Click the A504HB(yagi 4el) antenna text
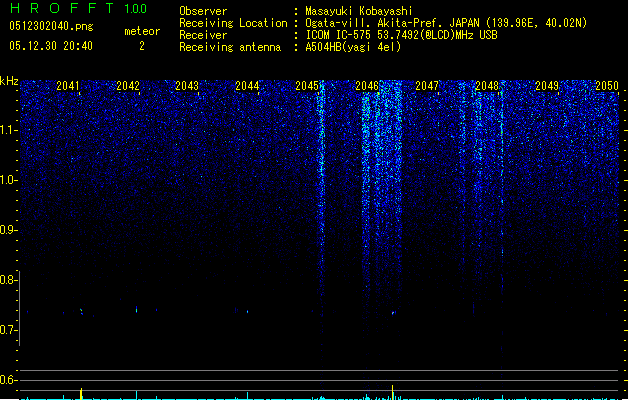Viewport: 629px width, 400px height. [x=353, y=47]
